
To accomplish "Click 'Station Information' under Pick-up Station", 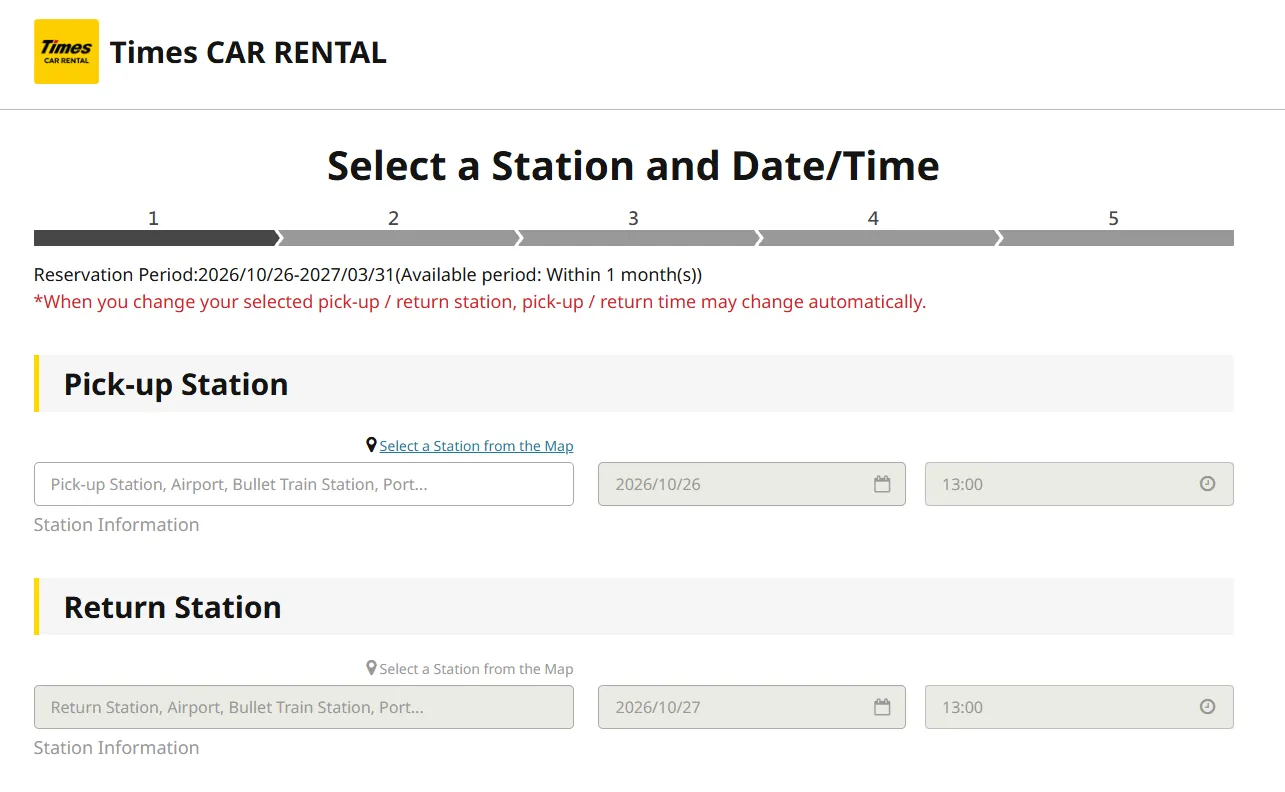I will coord(116,525).
